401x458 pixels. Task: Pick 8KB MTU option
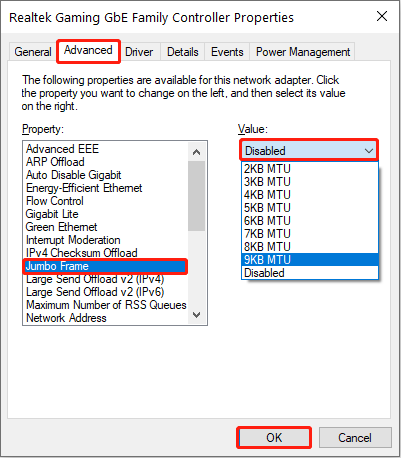click(310, 247)
